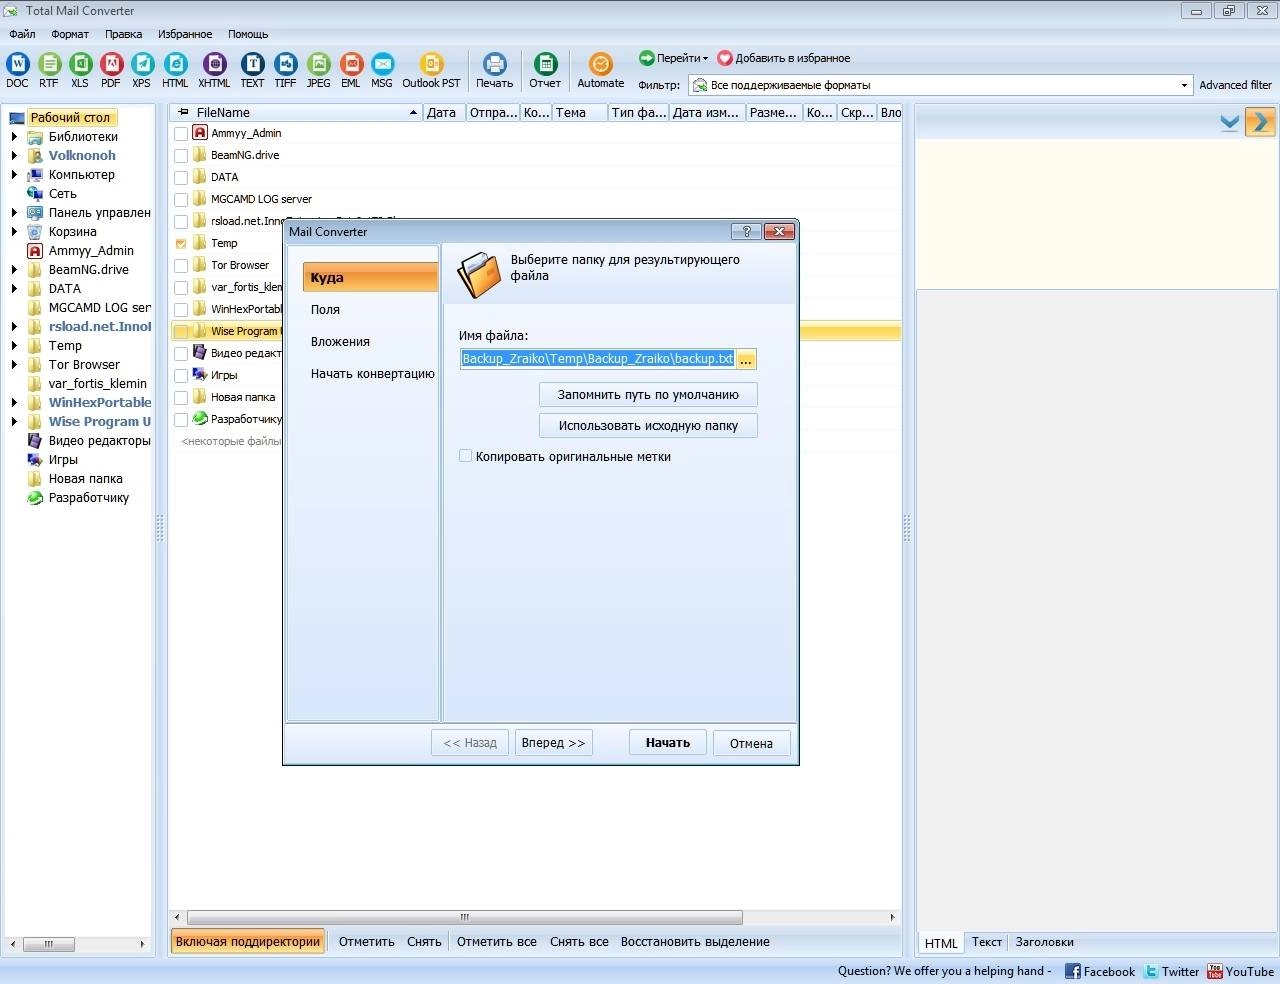
Task: Open the Twitter link in the status bar
Action: tap(1171, 971)
